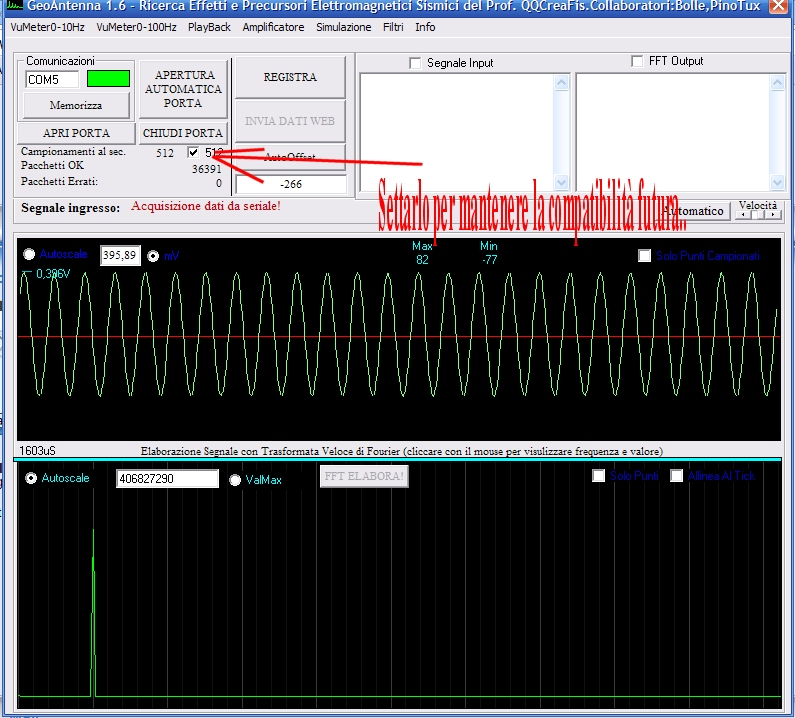
Task: Enable the FFT Output checkbox
Action: [637, 62]
